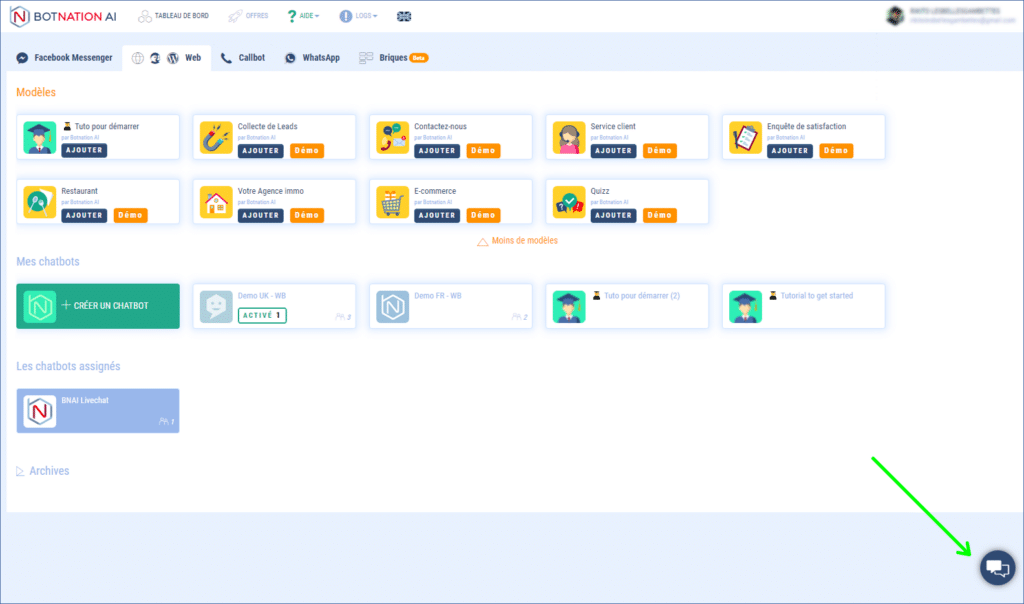Click the Collecte de Leads magnet icon

tap(216, 137)
